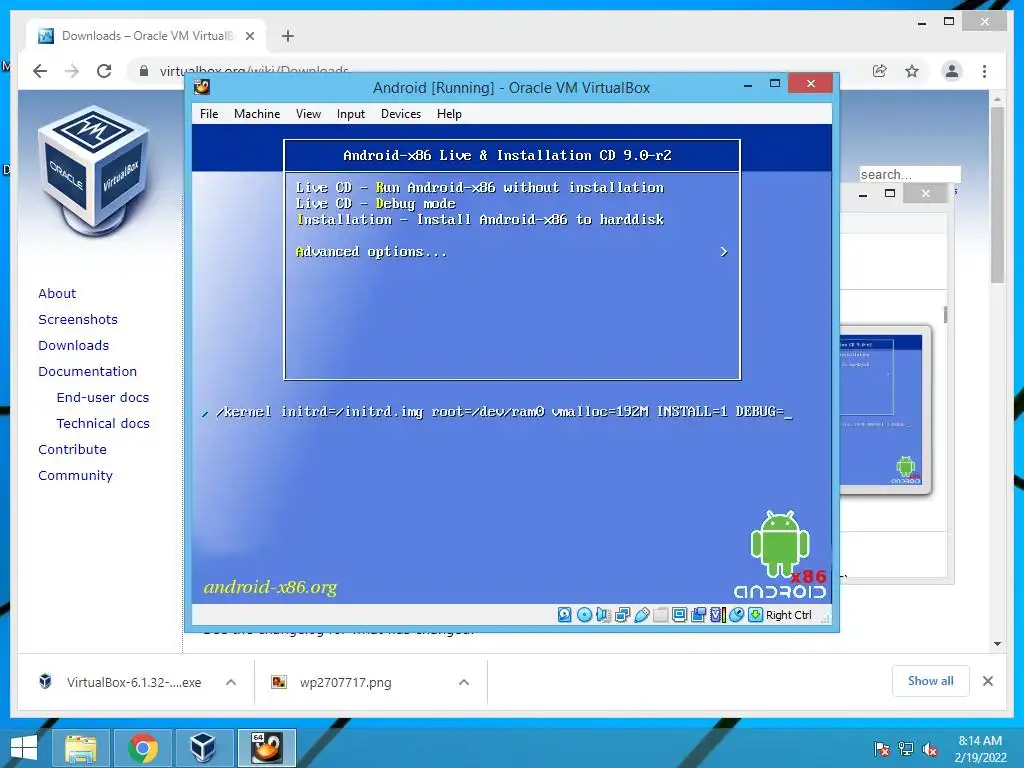Open the Help menu in VM window

[x=449, y=114]
